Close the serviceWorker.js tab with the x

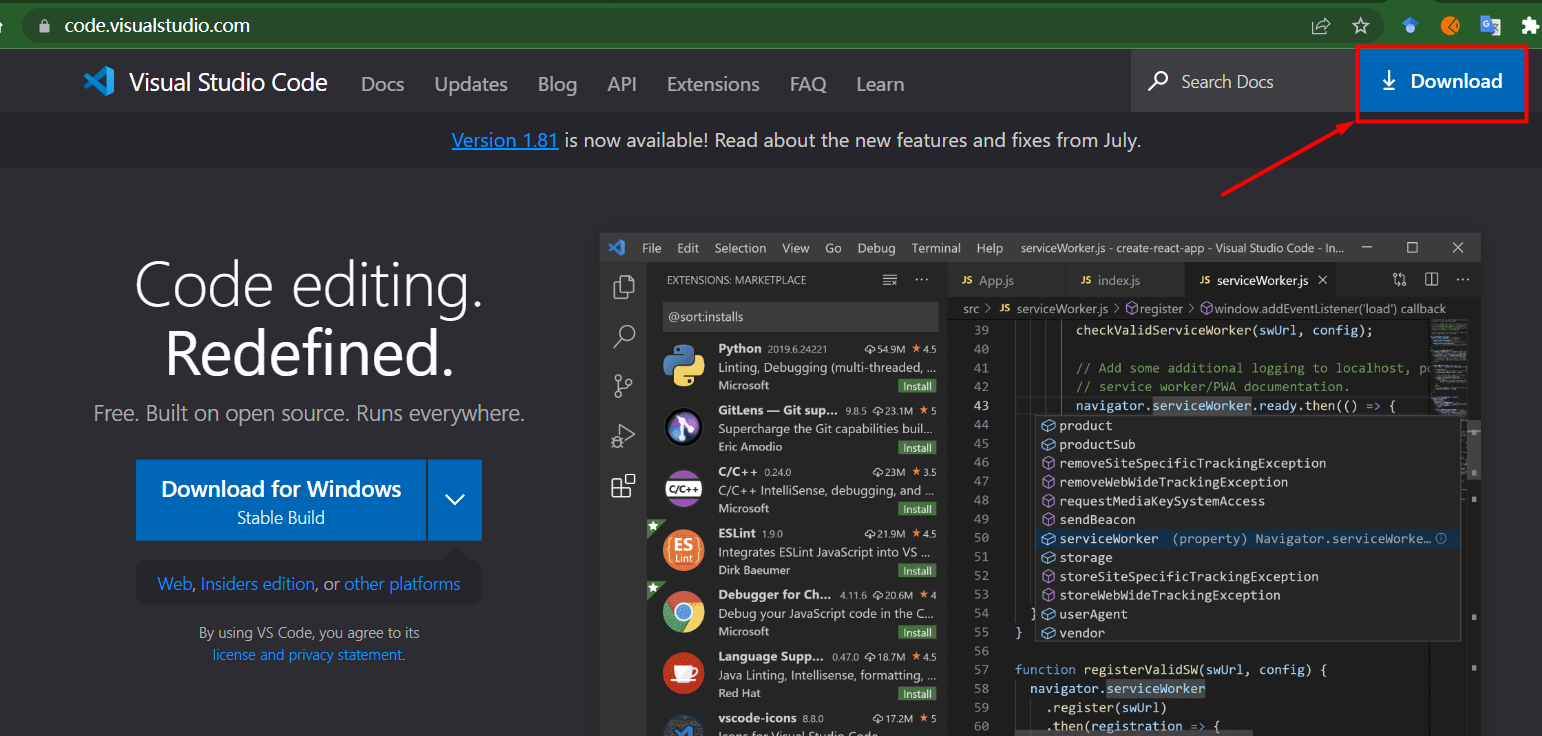1322,281
